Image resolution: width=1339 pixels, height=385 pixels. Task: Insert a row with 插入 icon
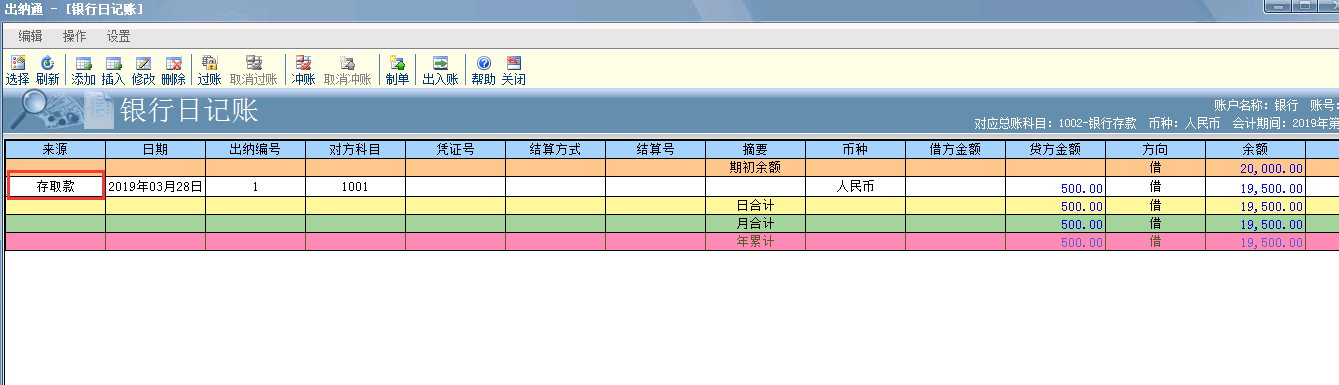(x=113, y=70)
